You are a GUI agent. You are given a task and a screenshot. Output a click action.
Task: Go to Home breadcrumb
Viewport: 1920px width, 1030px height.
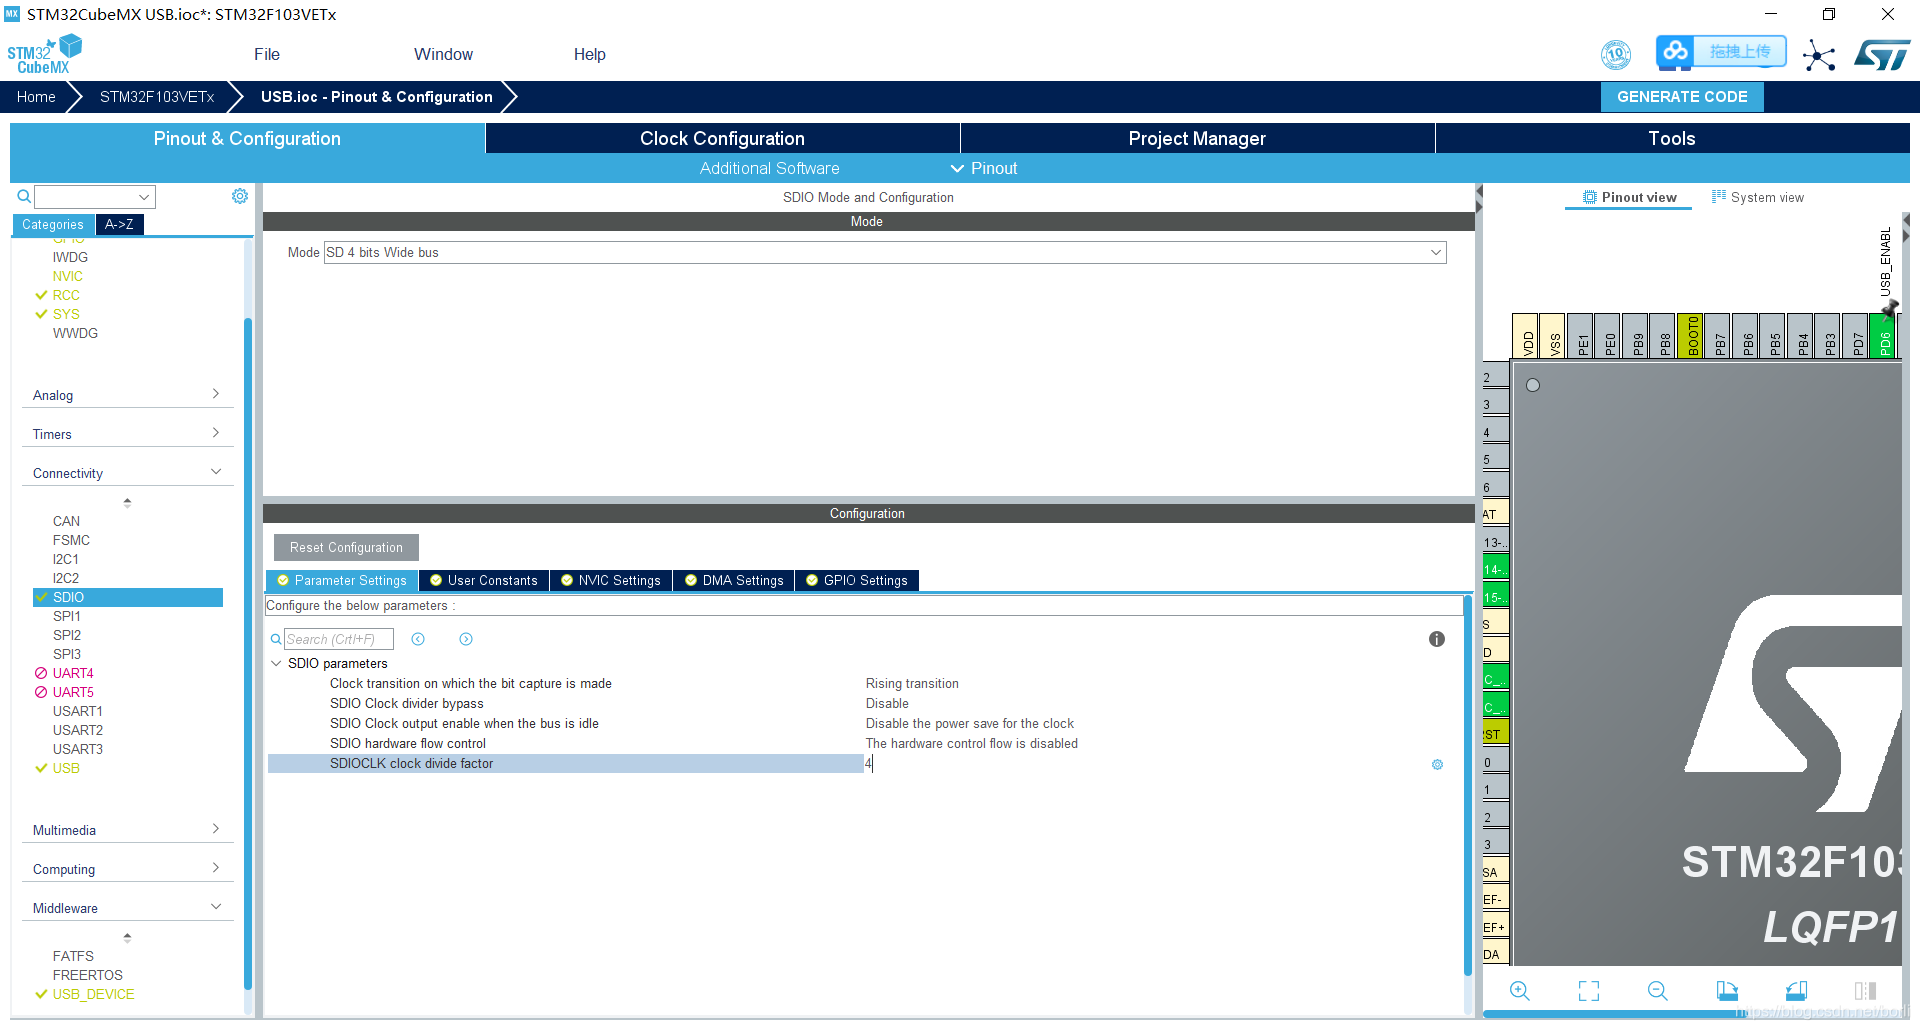36,97
